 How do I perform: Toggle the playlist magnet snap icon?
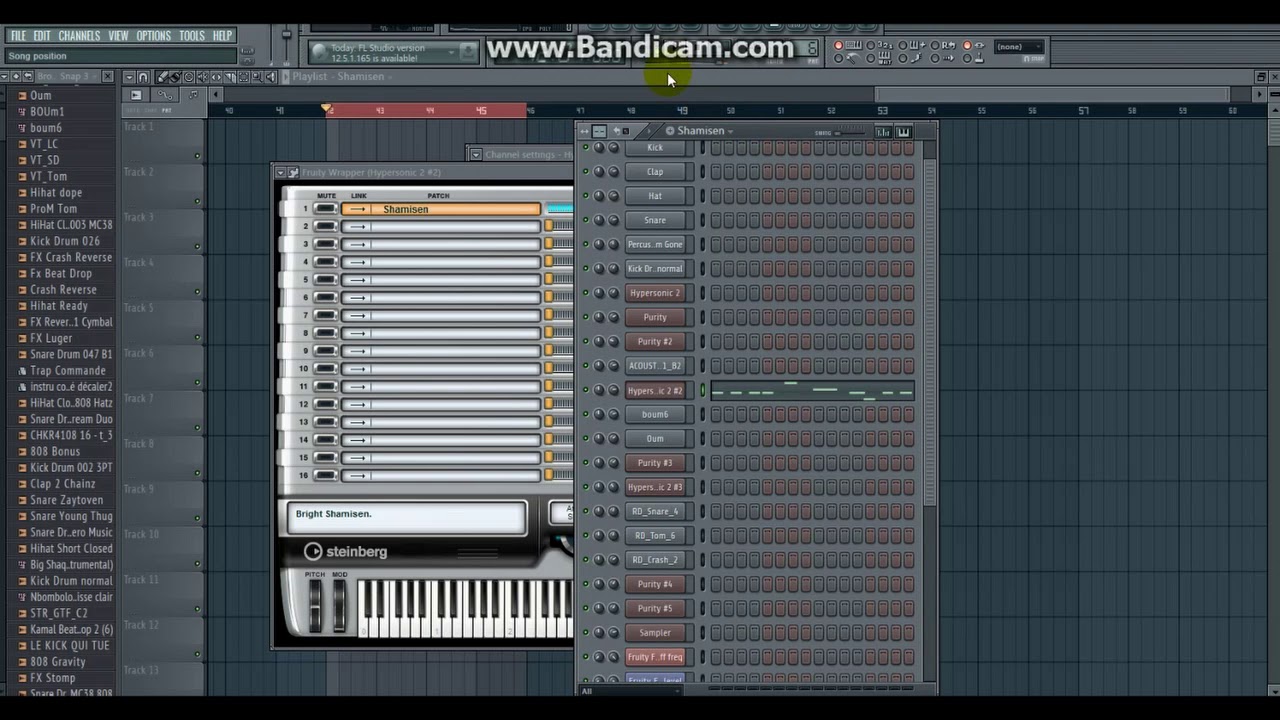coord(143,77)
